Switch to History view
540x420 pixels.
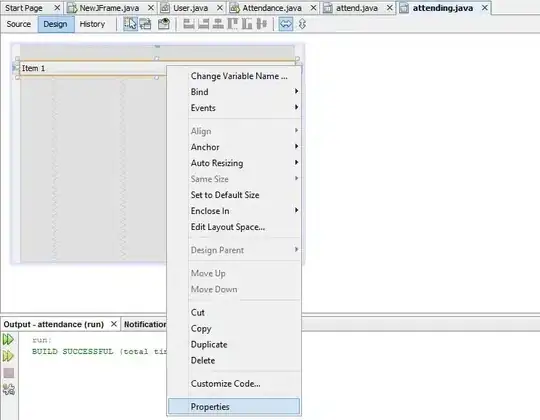[x=92, y=24]
